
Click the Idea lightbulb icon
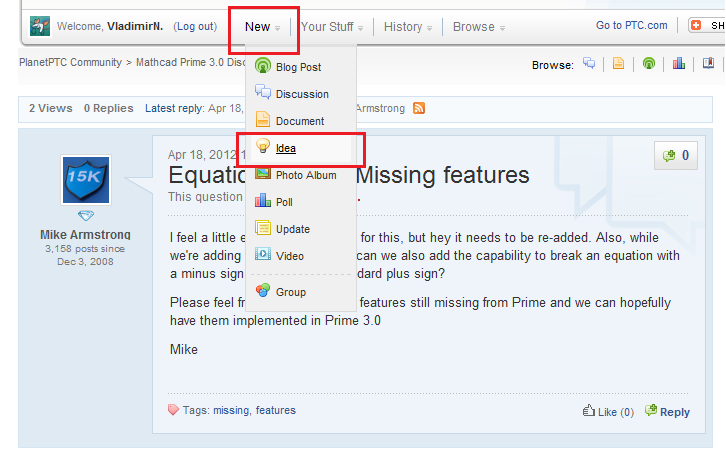point(263,146)
